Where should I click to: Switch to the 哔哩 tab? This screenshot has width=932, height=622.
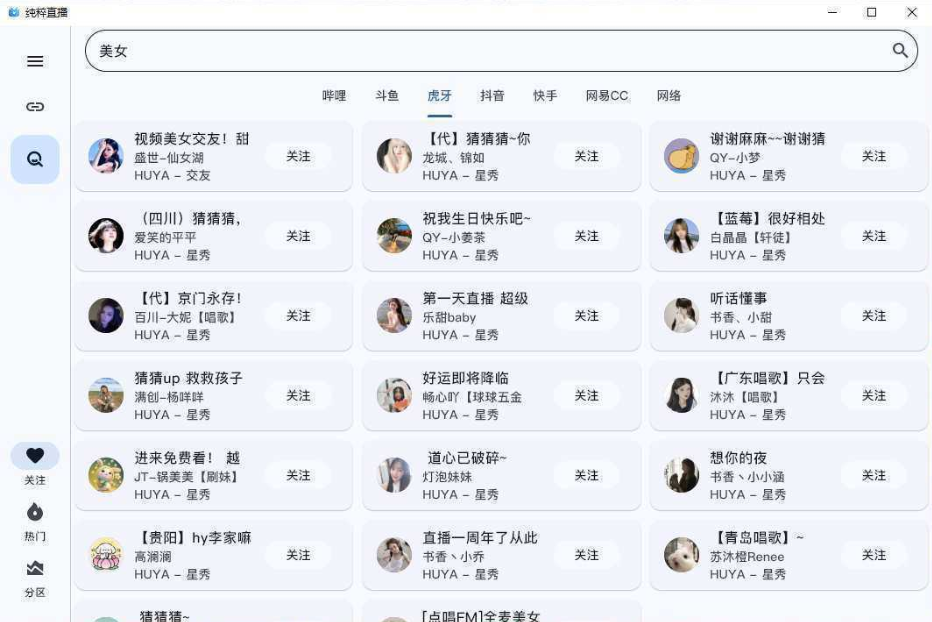(334, 96)
